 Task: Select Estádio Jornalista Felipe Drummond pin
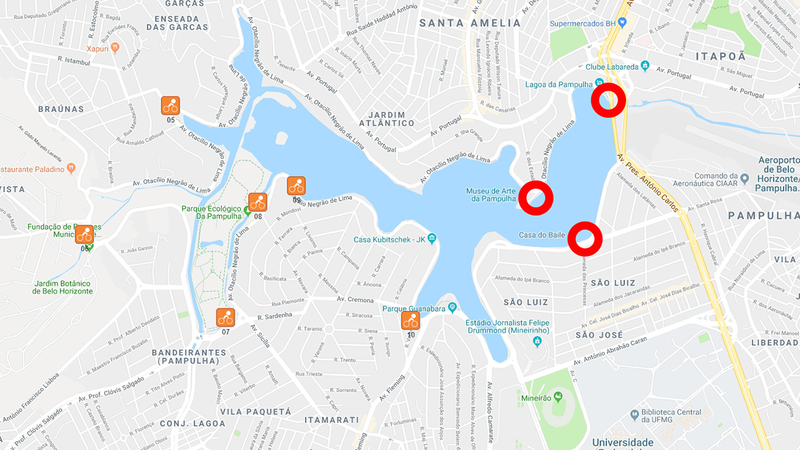coord(537,341)
